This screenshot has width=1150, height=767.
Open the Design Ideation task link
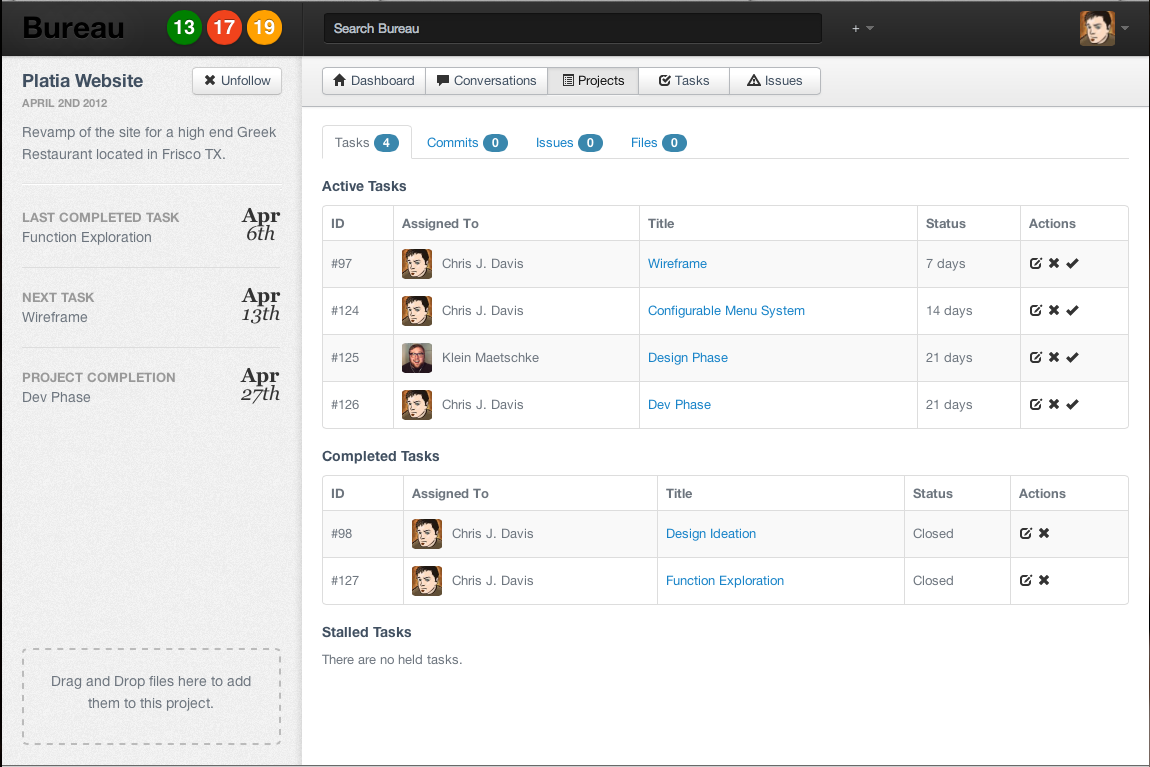(711, 533)
